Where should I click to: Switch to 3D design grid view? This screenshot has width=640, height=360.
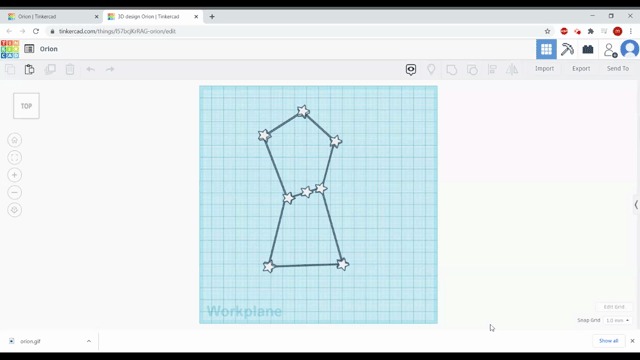[546, 49]
